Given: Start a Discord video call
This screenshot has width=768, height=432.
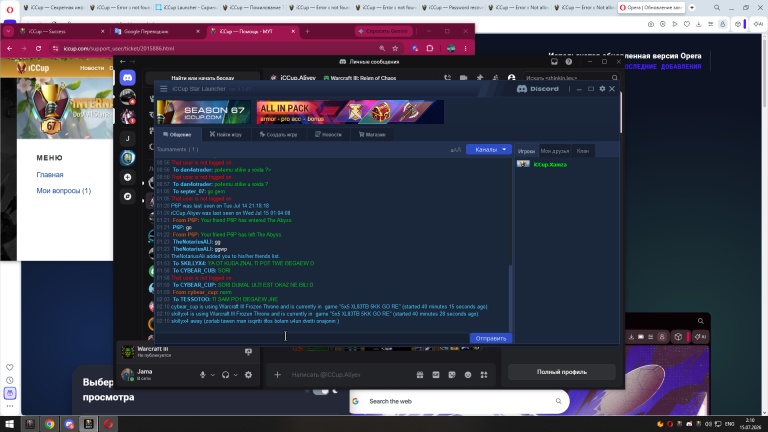Looking at the screenshot, I should point(463,78).
